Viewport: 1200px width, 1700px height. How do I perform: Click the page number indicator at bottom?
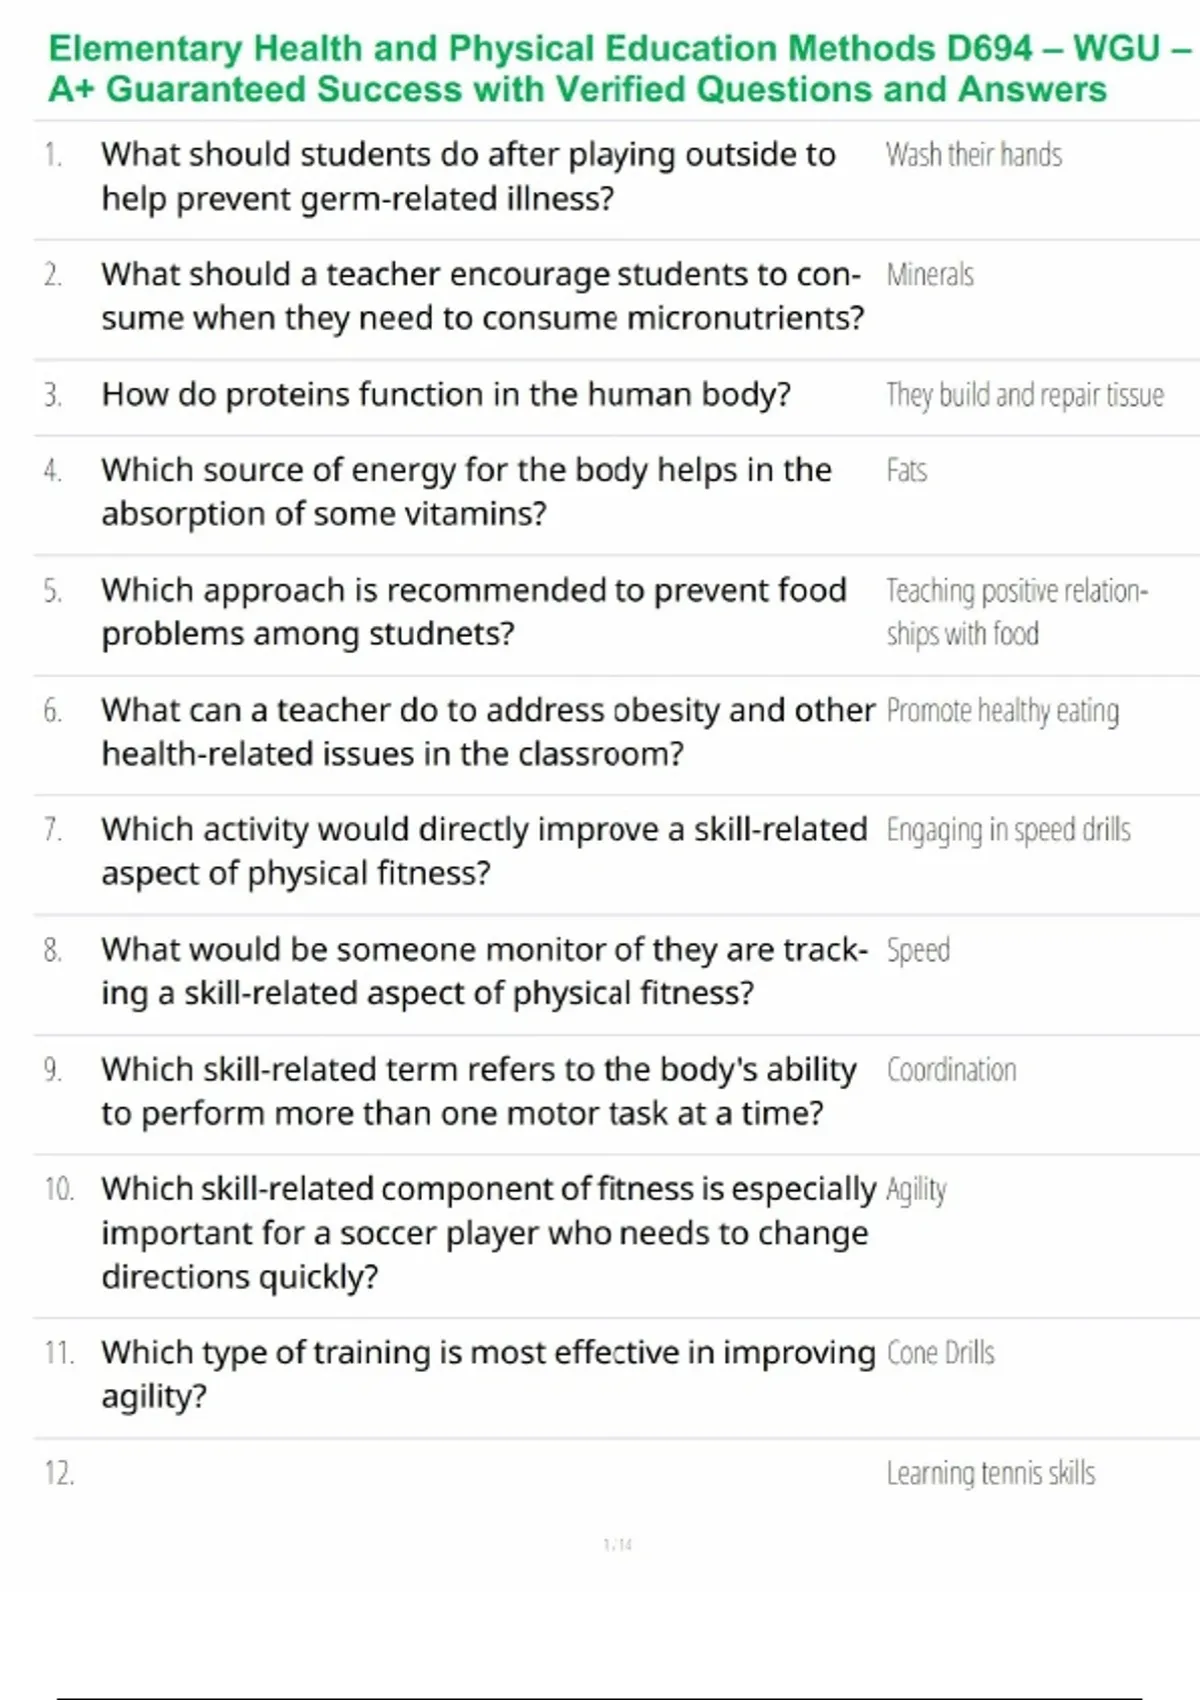point(617,1545)
